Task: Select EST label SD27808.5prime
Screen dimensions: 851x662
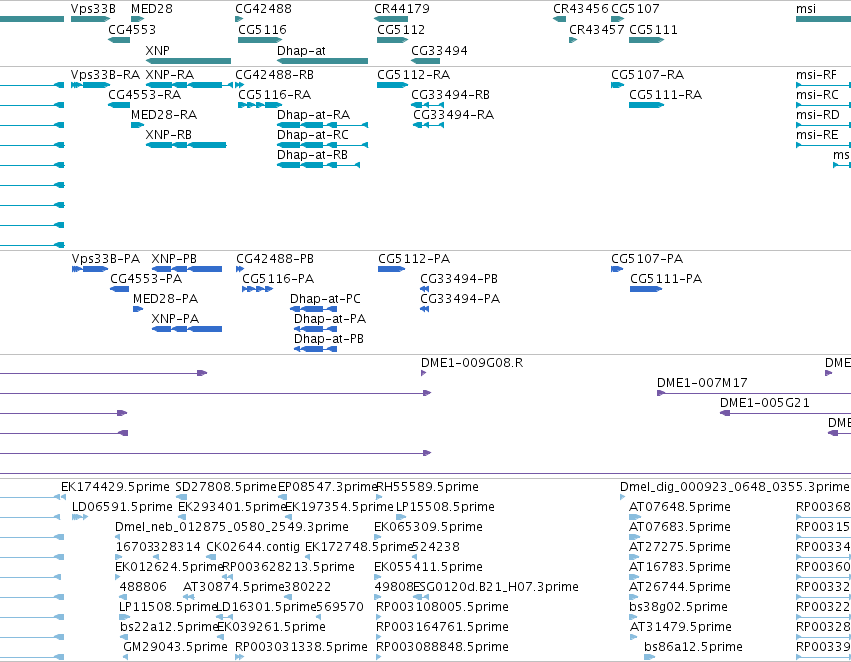Action: click(x=226, y=487)
